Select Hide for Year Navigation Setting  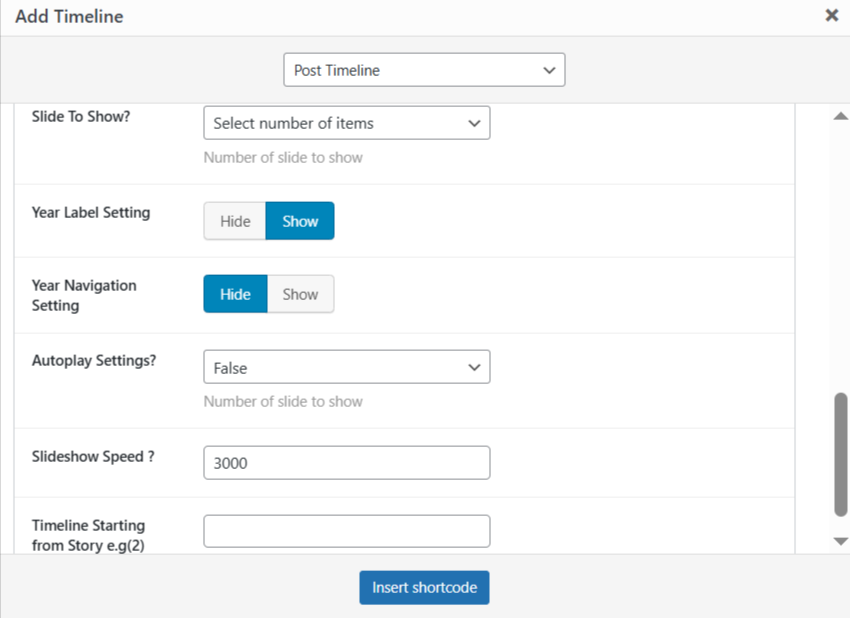point(235,294)
